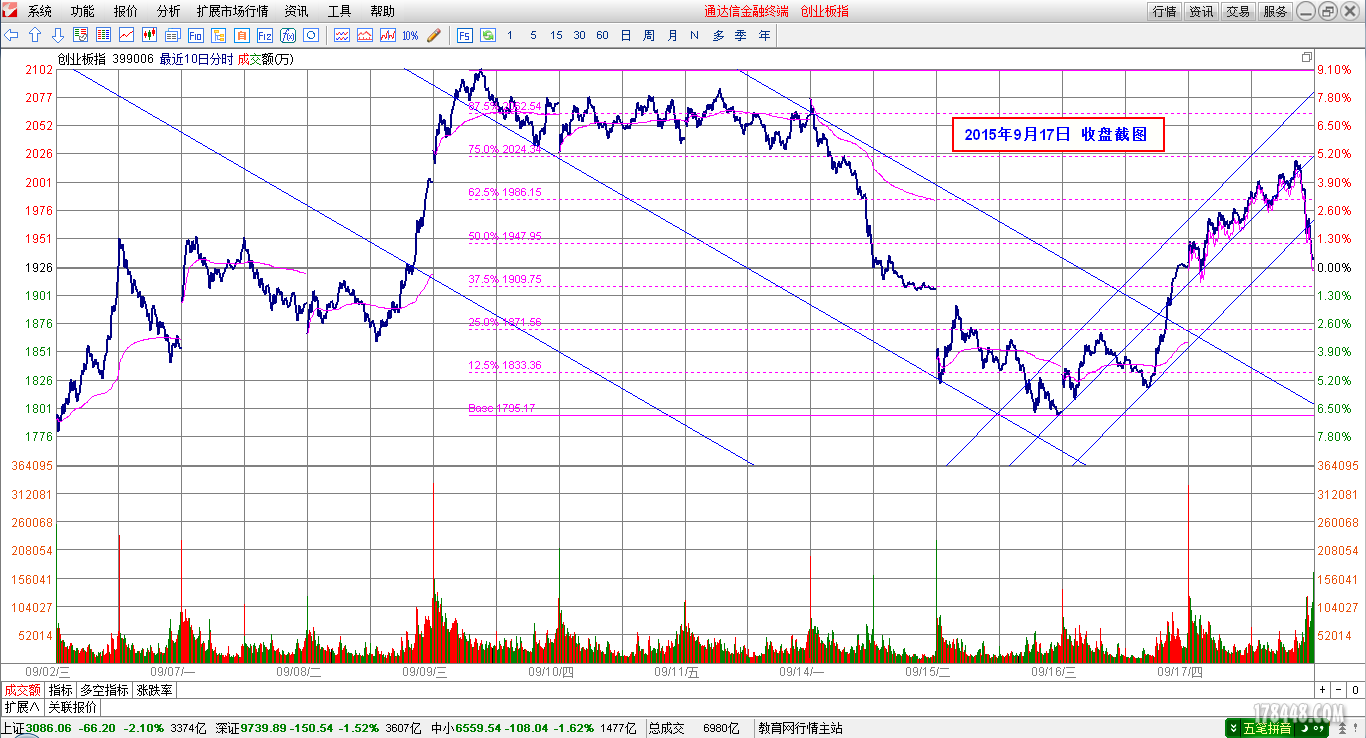Switch to monthly (月) period
The image size is (1366, 738).
coord(672,35)
